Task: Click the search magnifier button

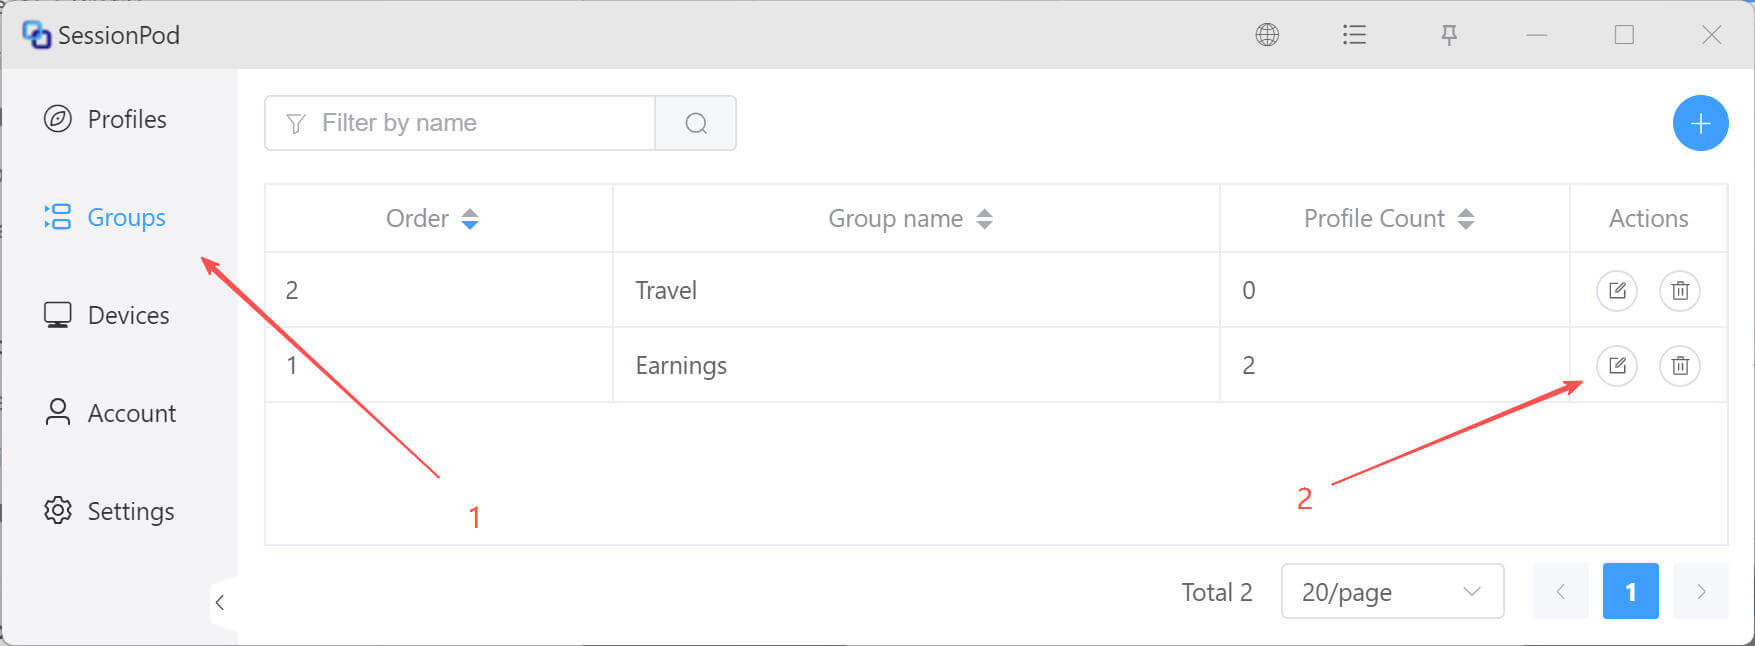Action: pos(696,123)
